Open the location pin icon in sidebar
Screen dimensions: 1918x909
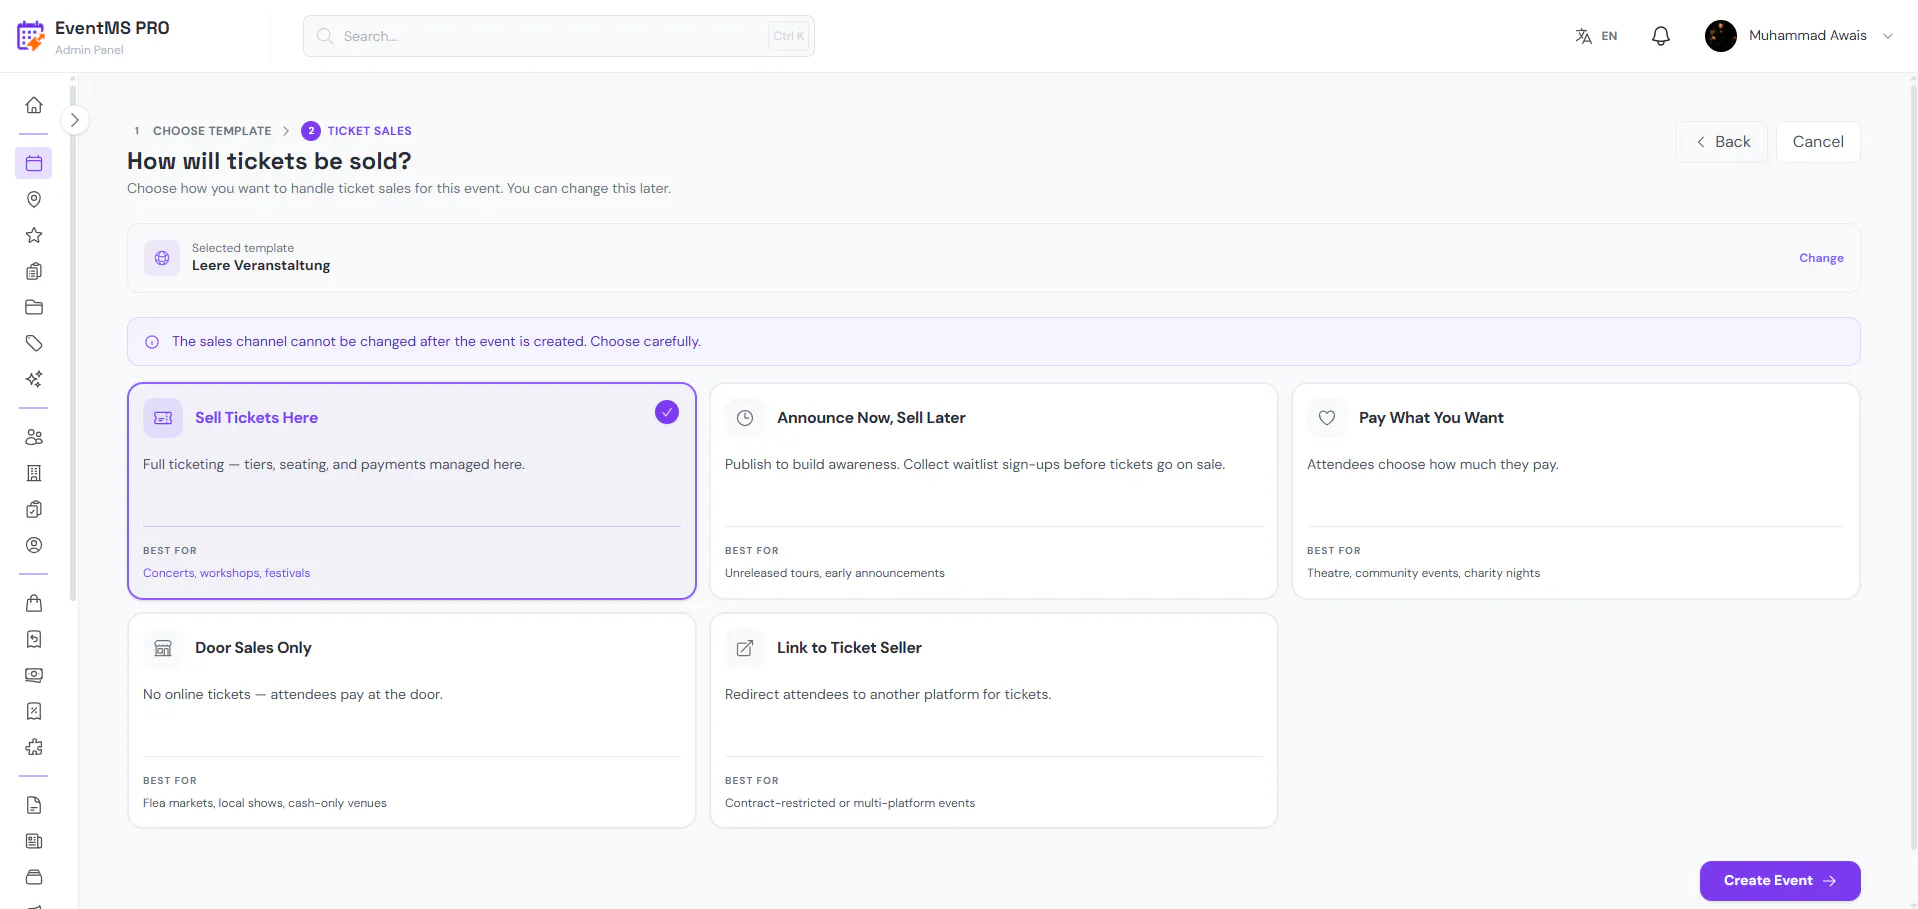[x=34, y=199]
